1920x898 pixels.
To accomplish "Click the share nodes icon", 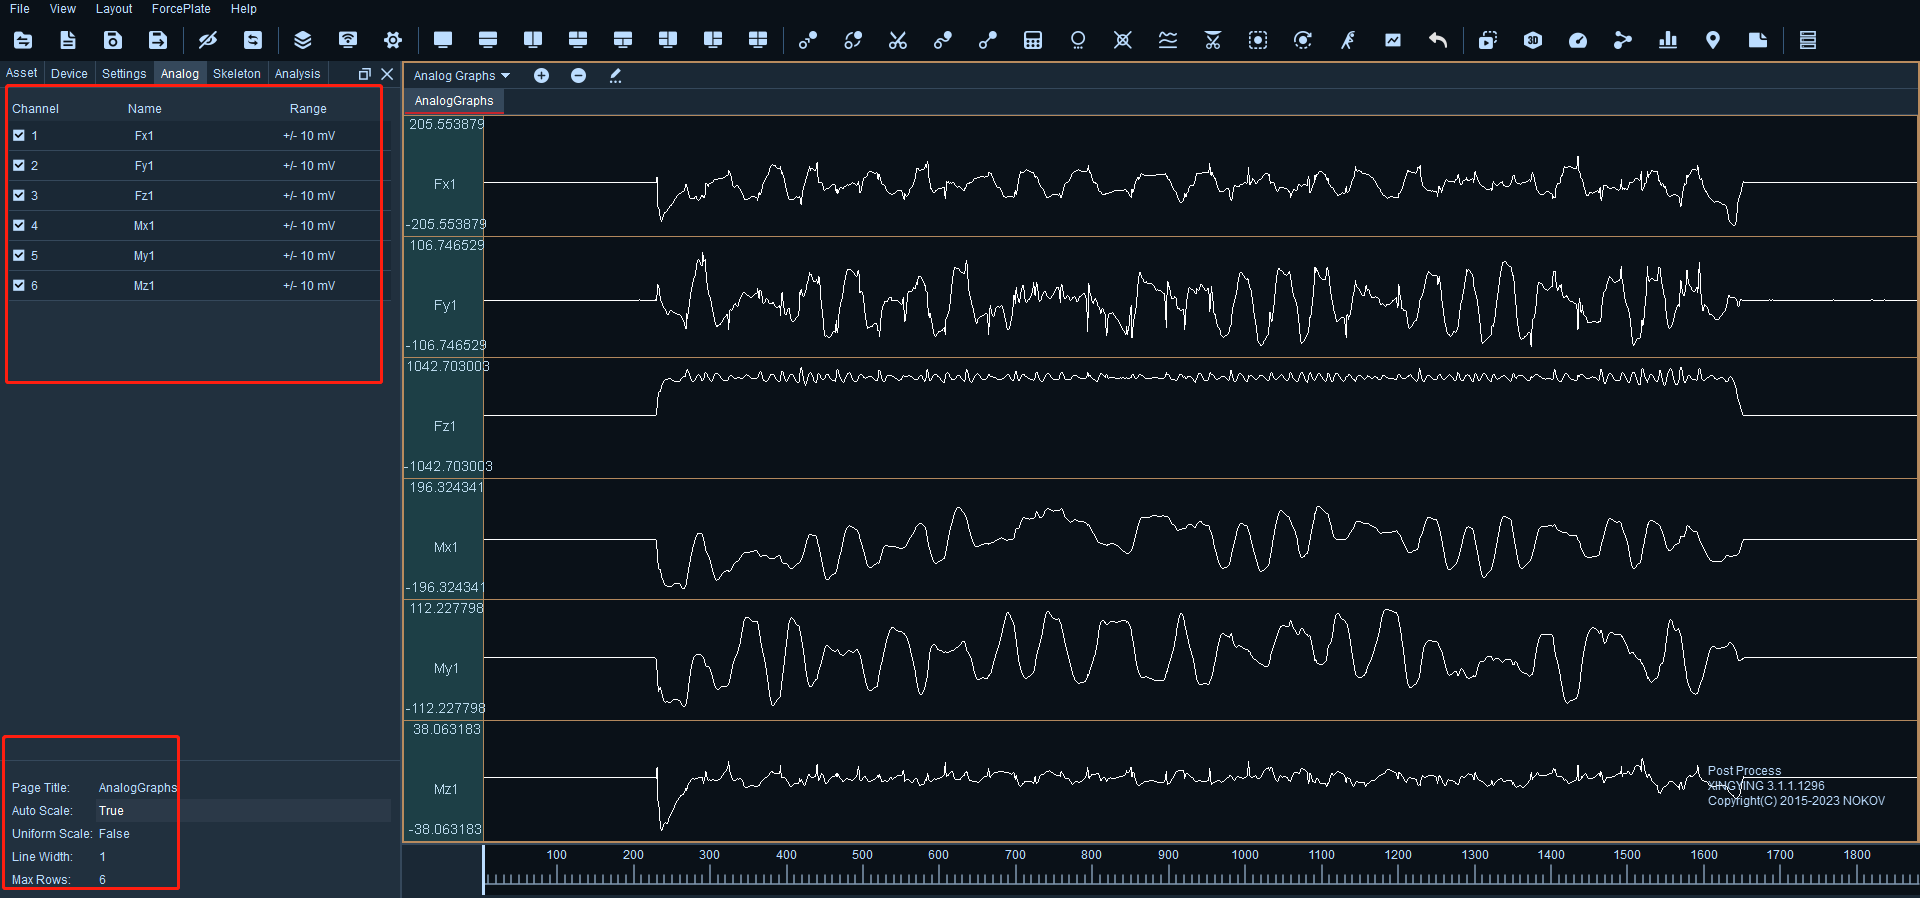I will coord(1623,40).
